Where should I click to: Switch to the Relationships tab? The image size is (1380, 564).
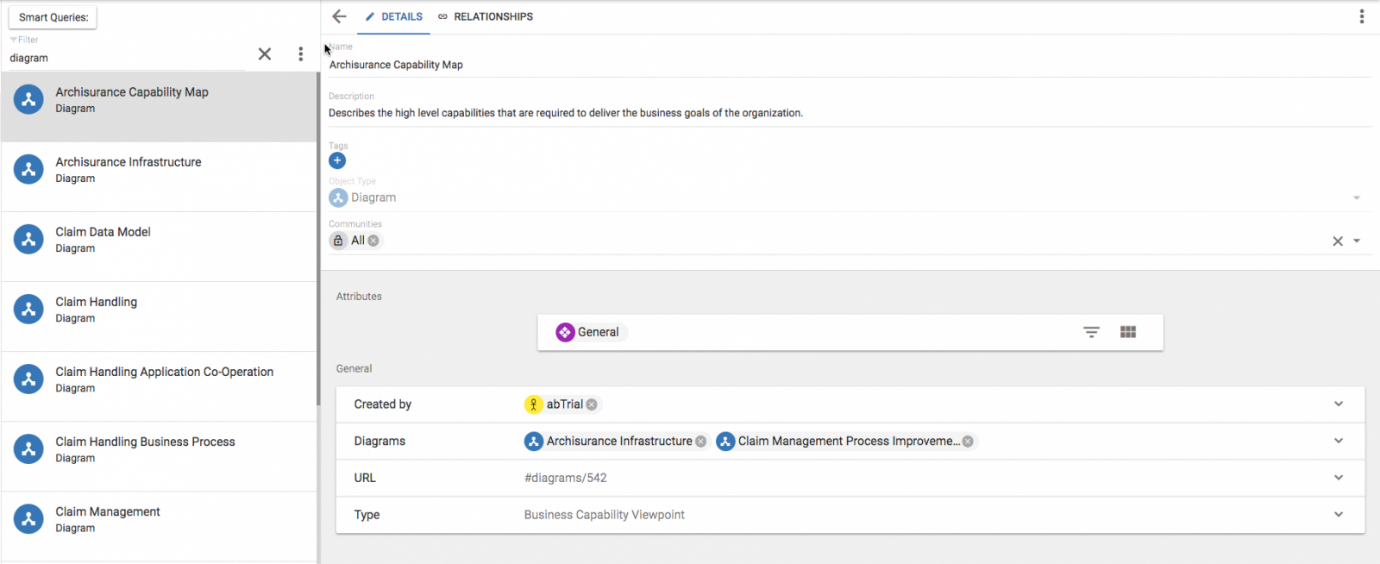485,17
